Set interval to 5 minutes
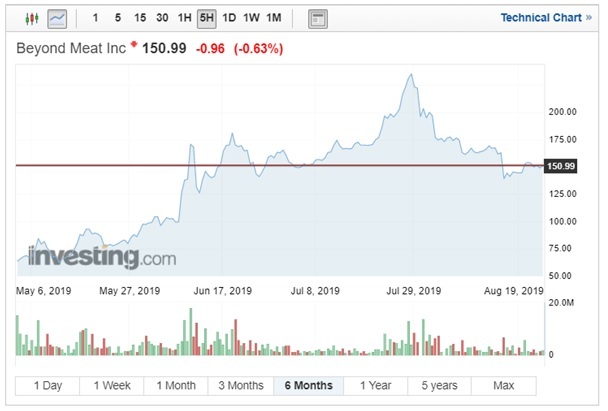Image resolution: width=608 pixels, height=411 pixels. (117, 18)
